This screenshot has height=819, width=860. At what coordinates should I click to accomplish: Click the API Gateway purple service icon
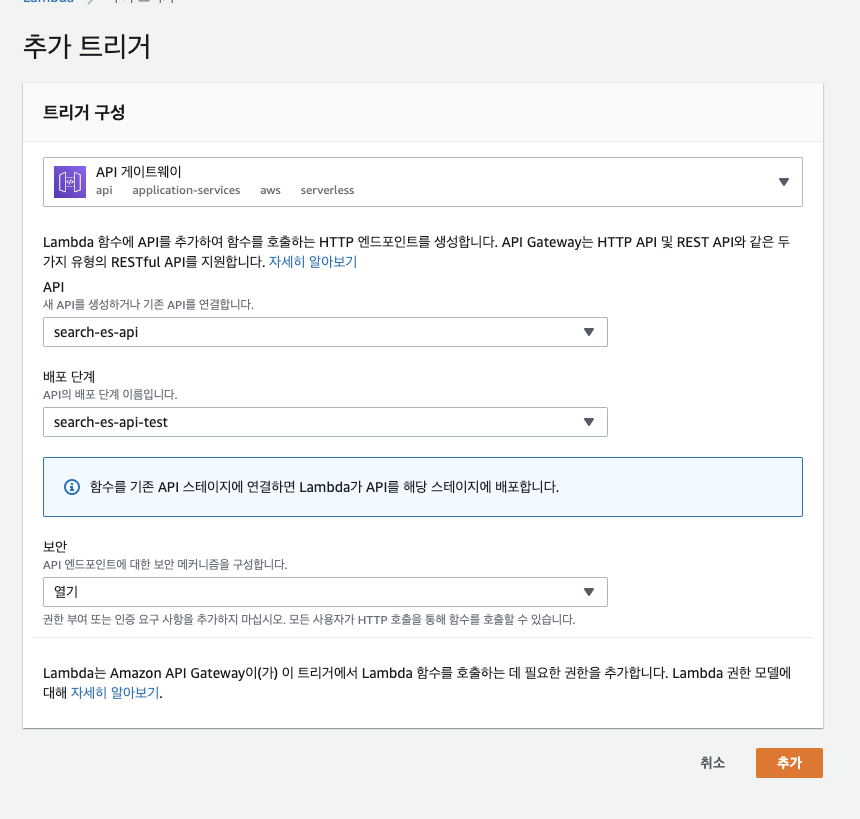70,182
